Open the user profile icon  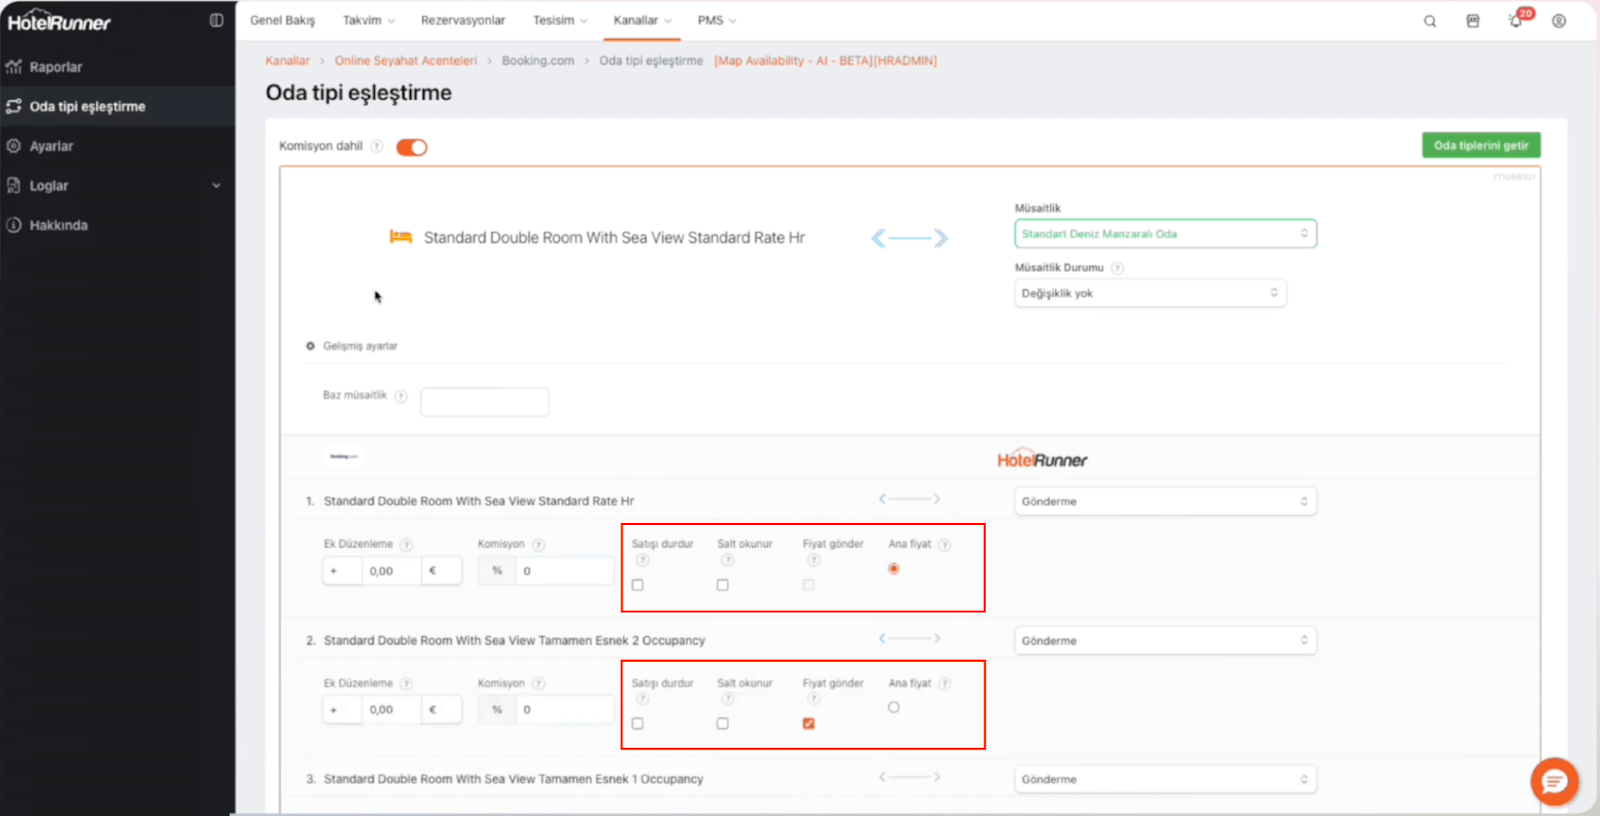[1559, 21]
